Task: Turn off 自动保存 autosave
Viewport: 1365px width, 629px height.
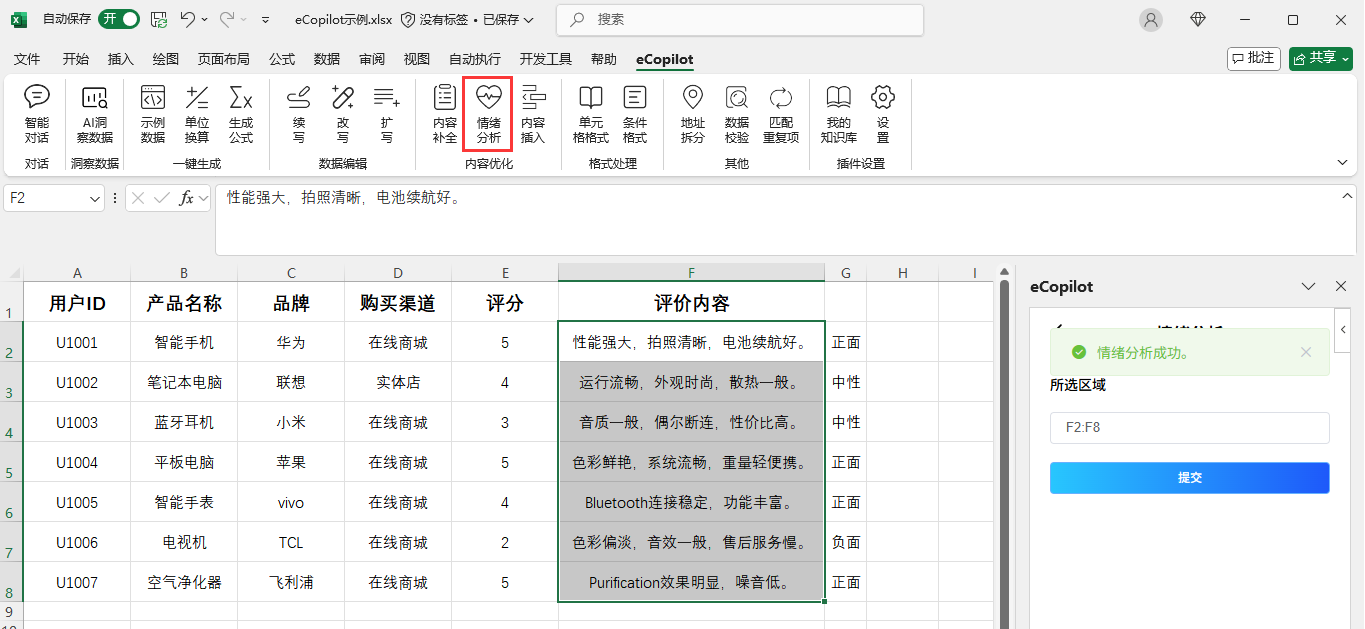Action: [x=118, y=18]
